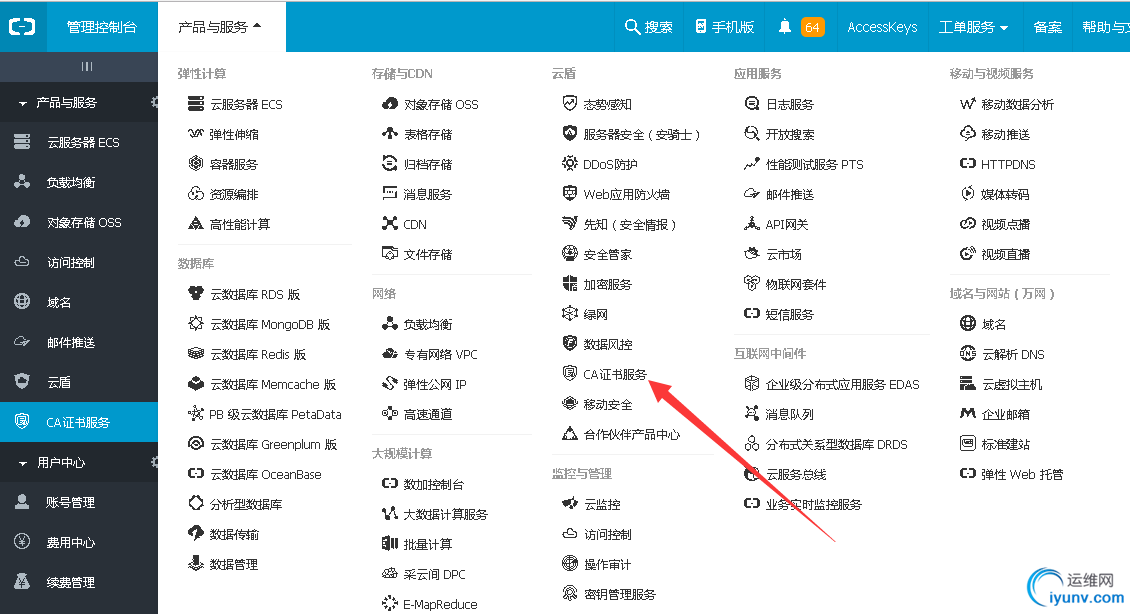The width and height of the screenshot is (1130, 614).
Task: Open 服务器安全（安骑士）link
Action: click(x=641, y=134)
